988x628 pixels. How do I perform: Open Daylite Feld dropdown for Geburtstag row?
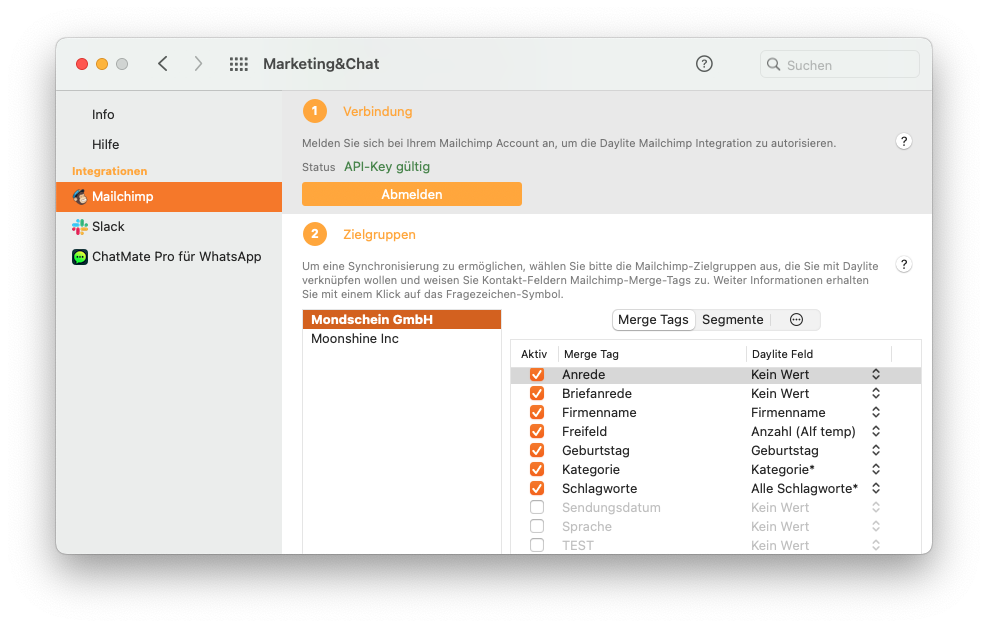[876, 450]
